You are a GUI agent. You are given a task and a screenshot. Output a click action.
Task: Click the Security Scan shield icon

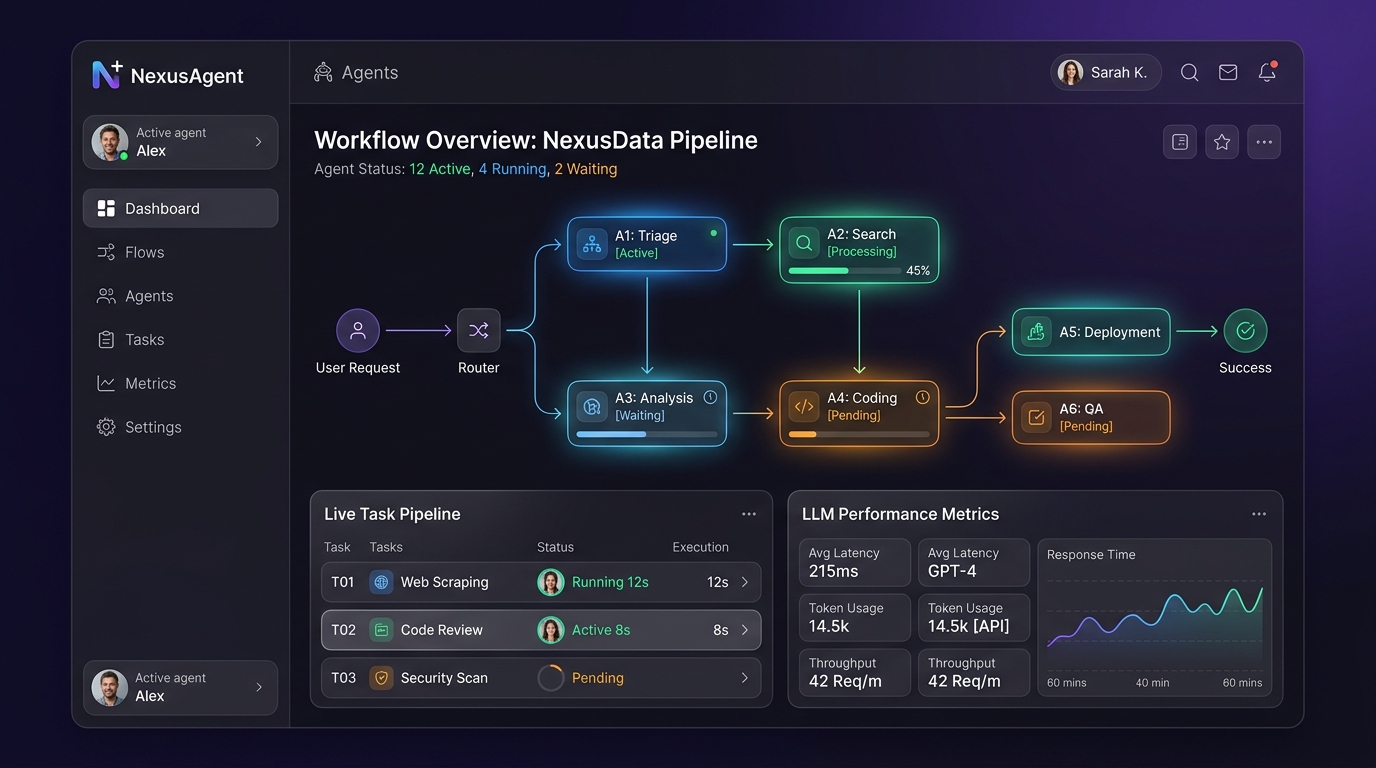[x=381, y=678]
